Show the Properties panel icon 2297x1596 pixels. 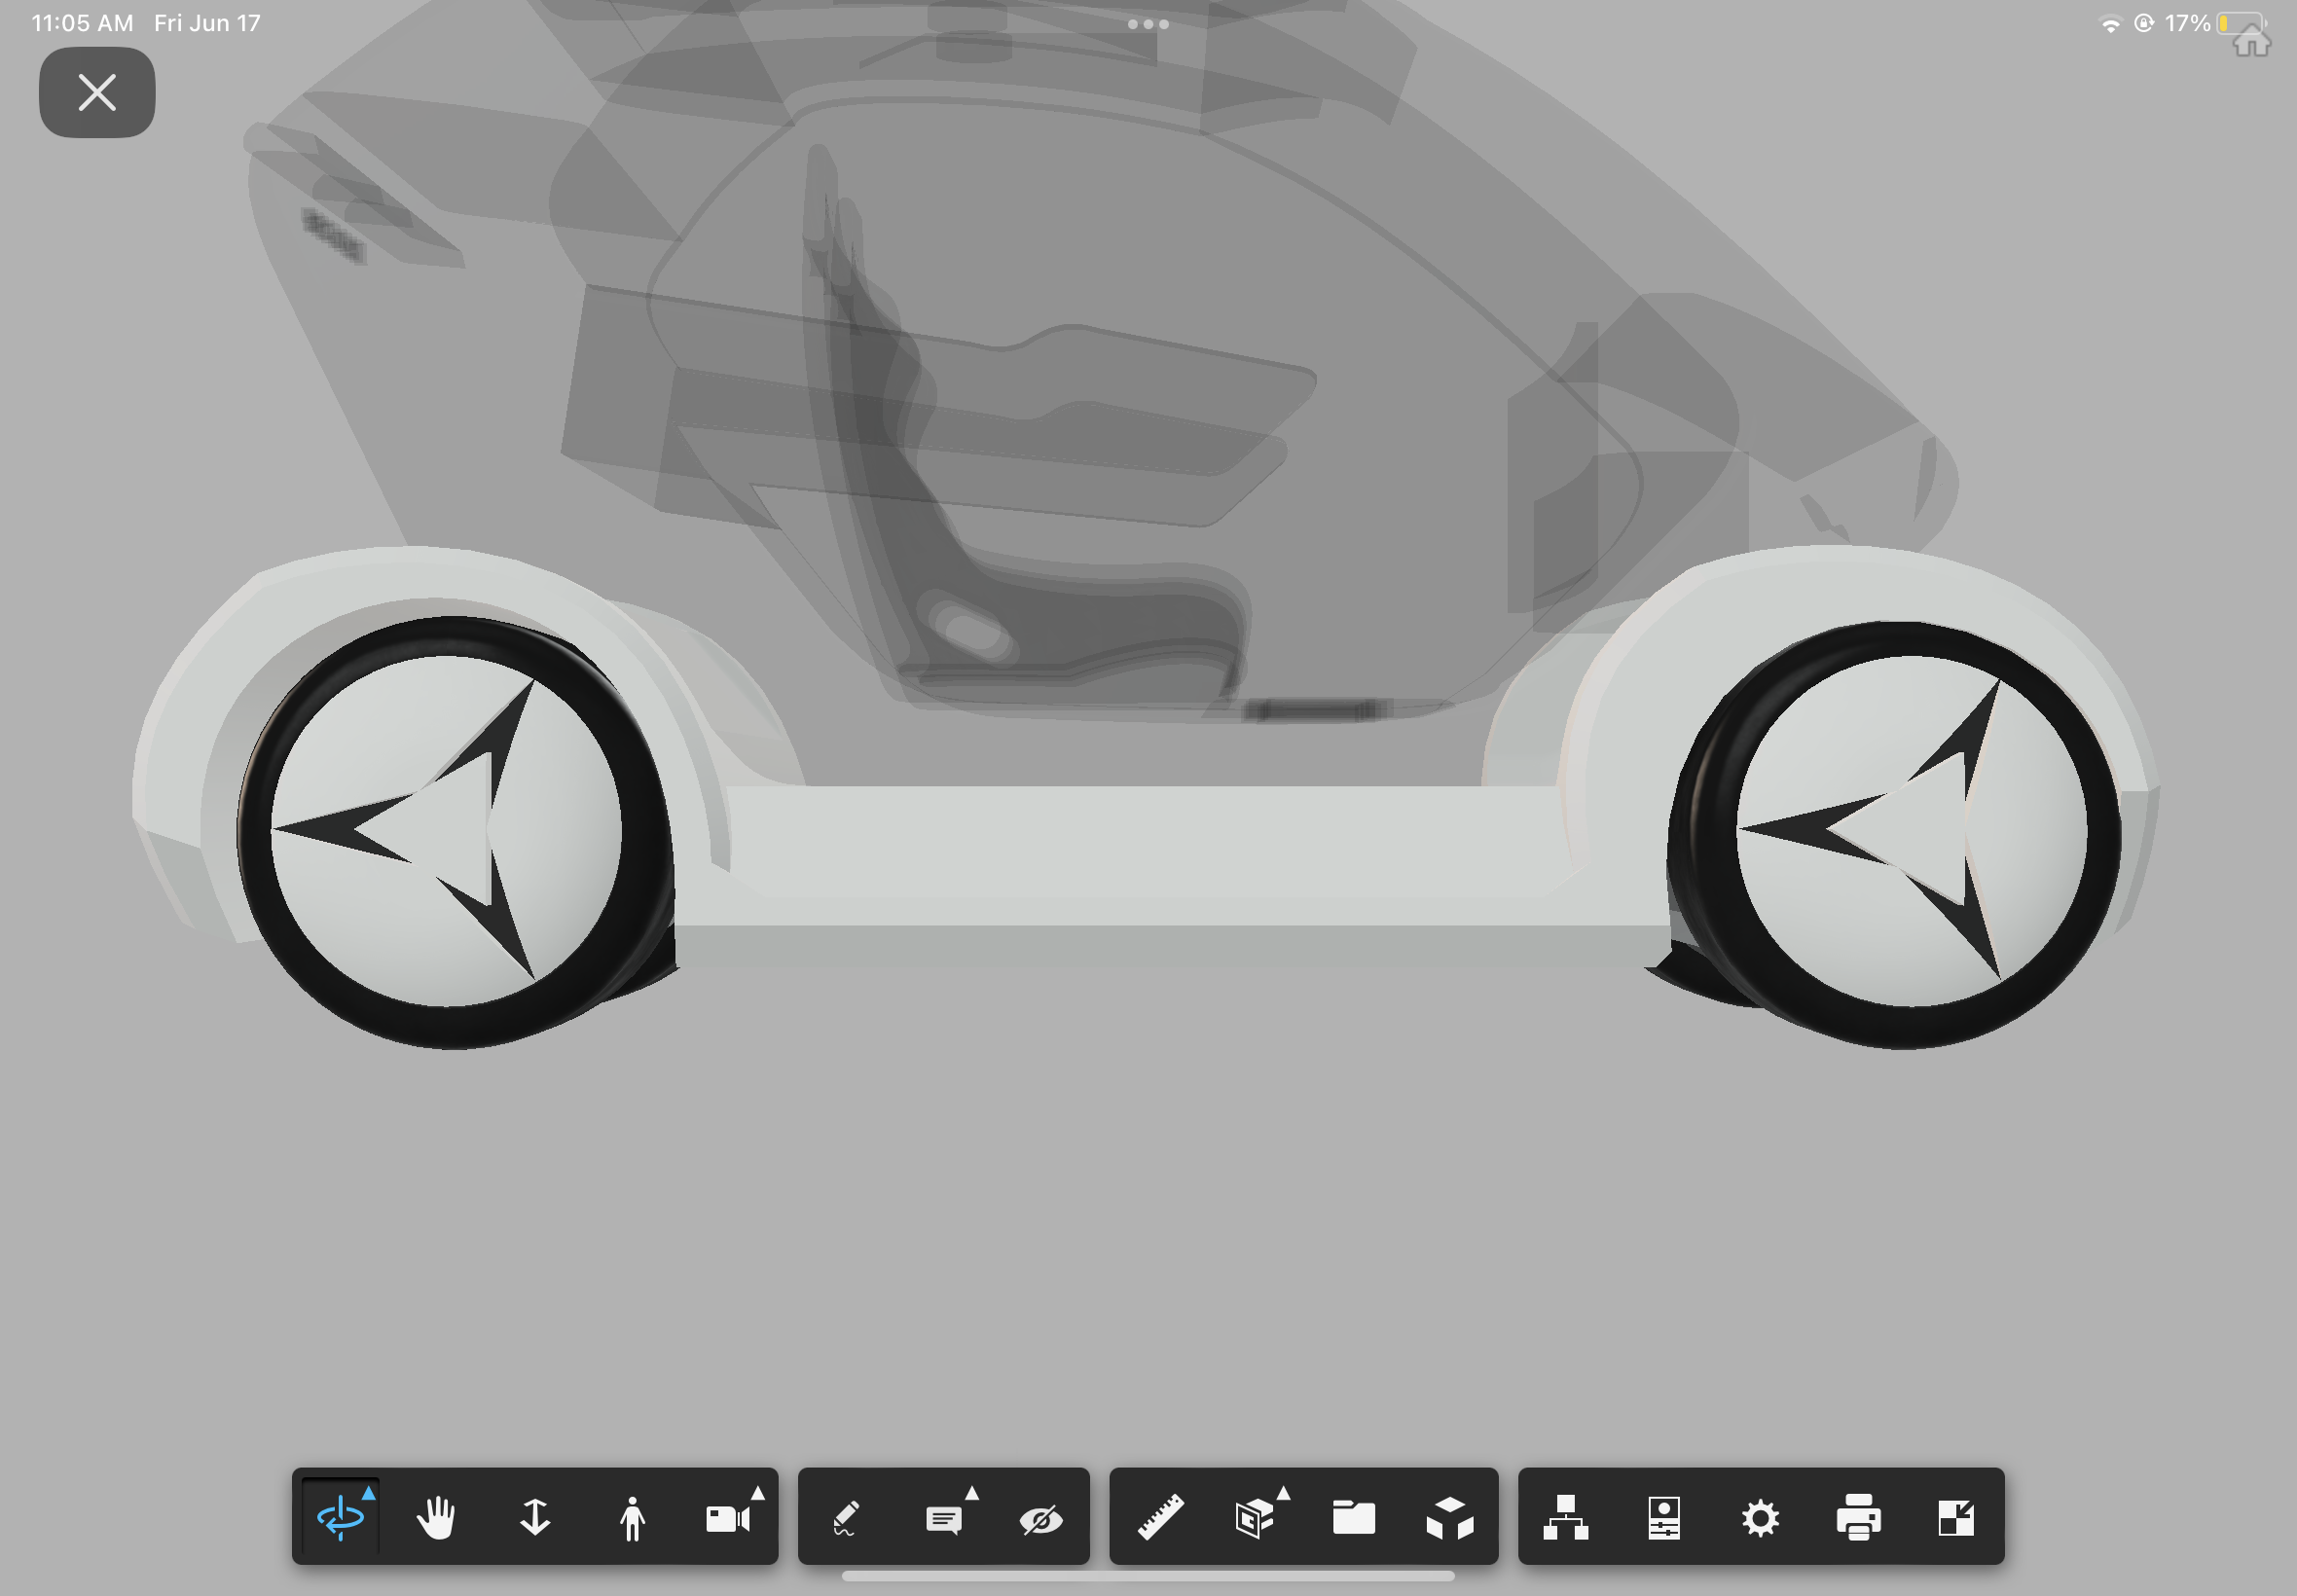(1663, 1517)
